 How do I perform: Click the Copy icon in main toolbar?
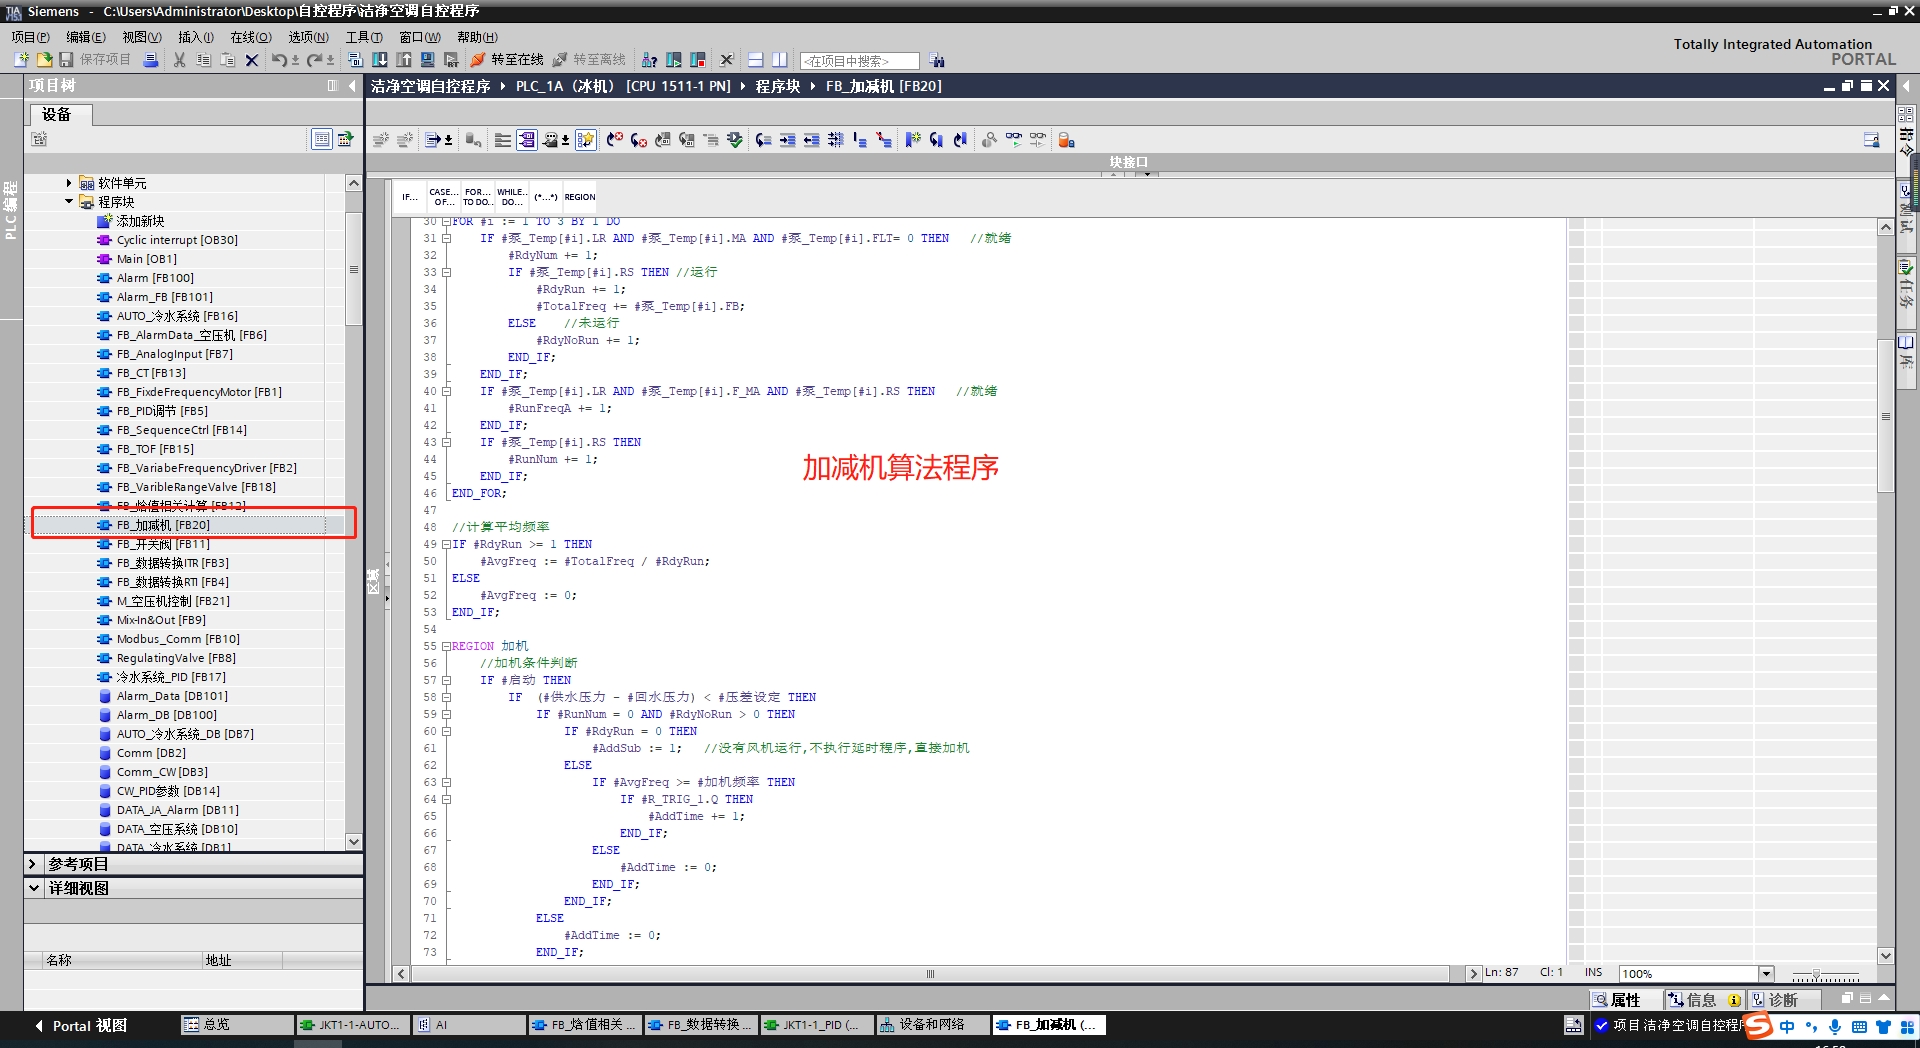click(204, 60)
